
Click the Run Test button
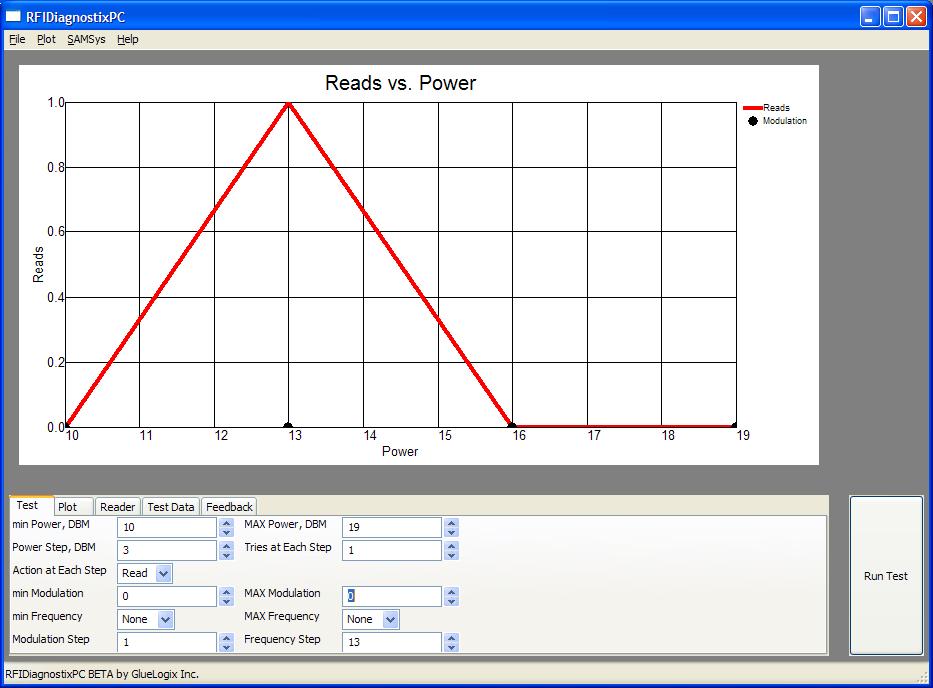click(x=886, y=576)
